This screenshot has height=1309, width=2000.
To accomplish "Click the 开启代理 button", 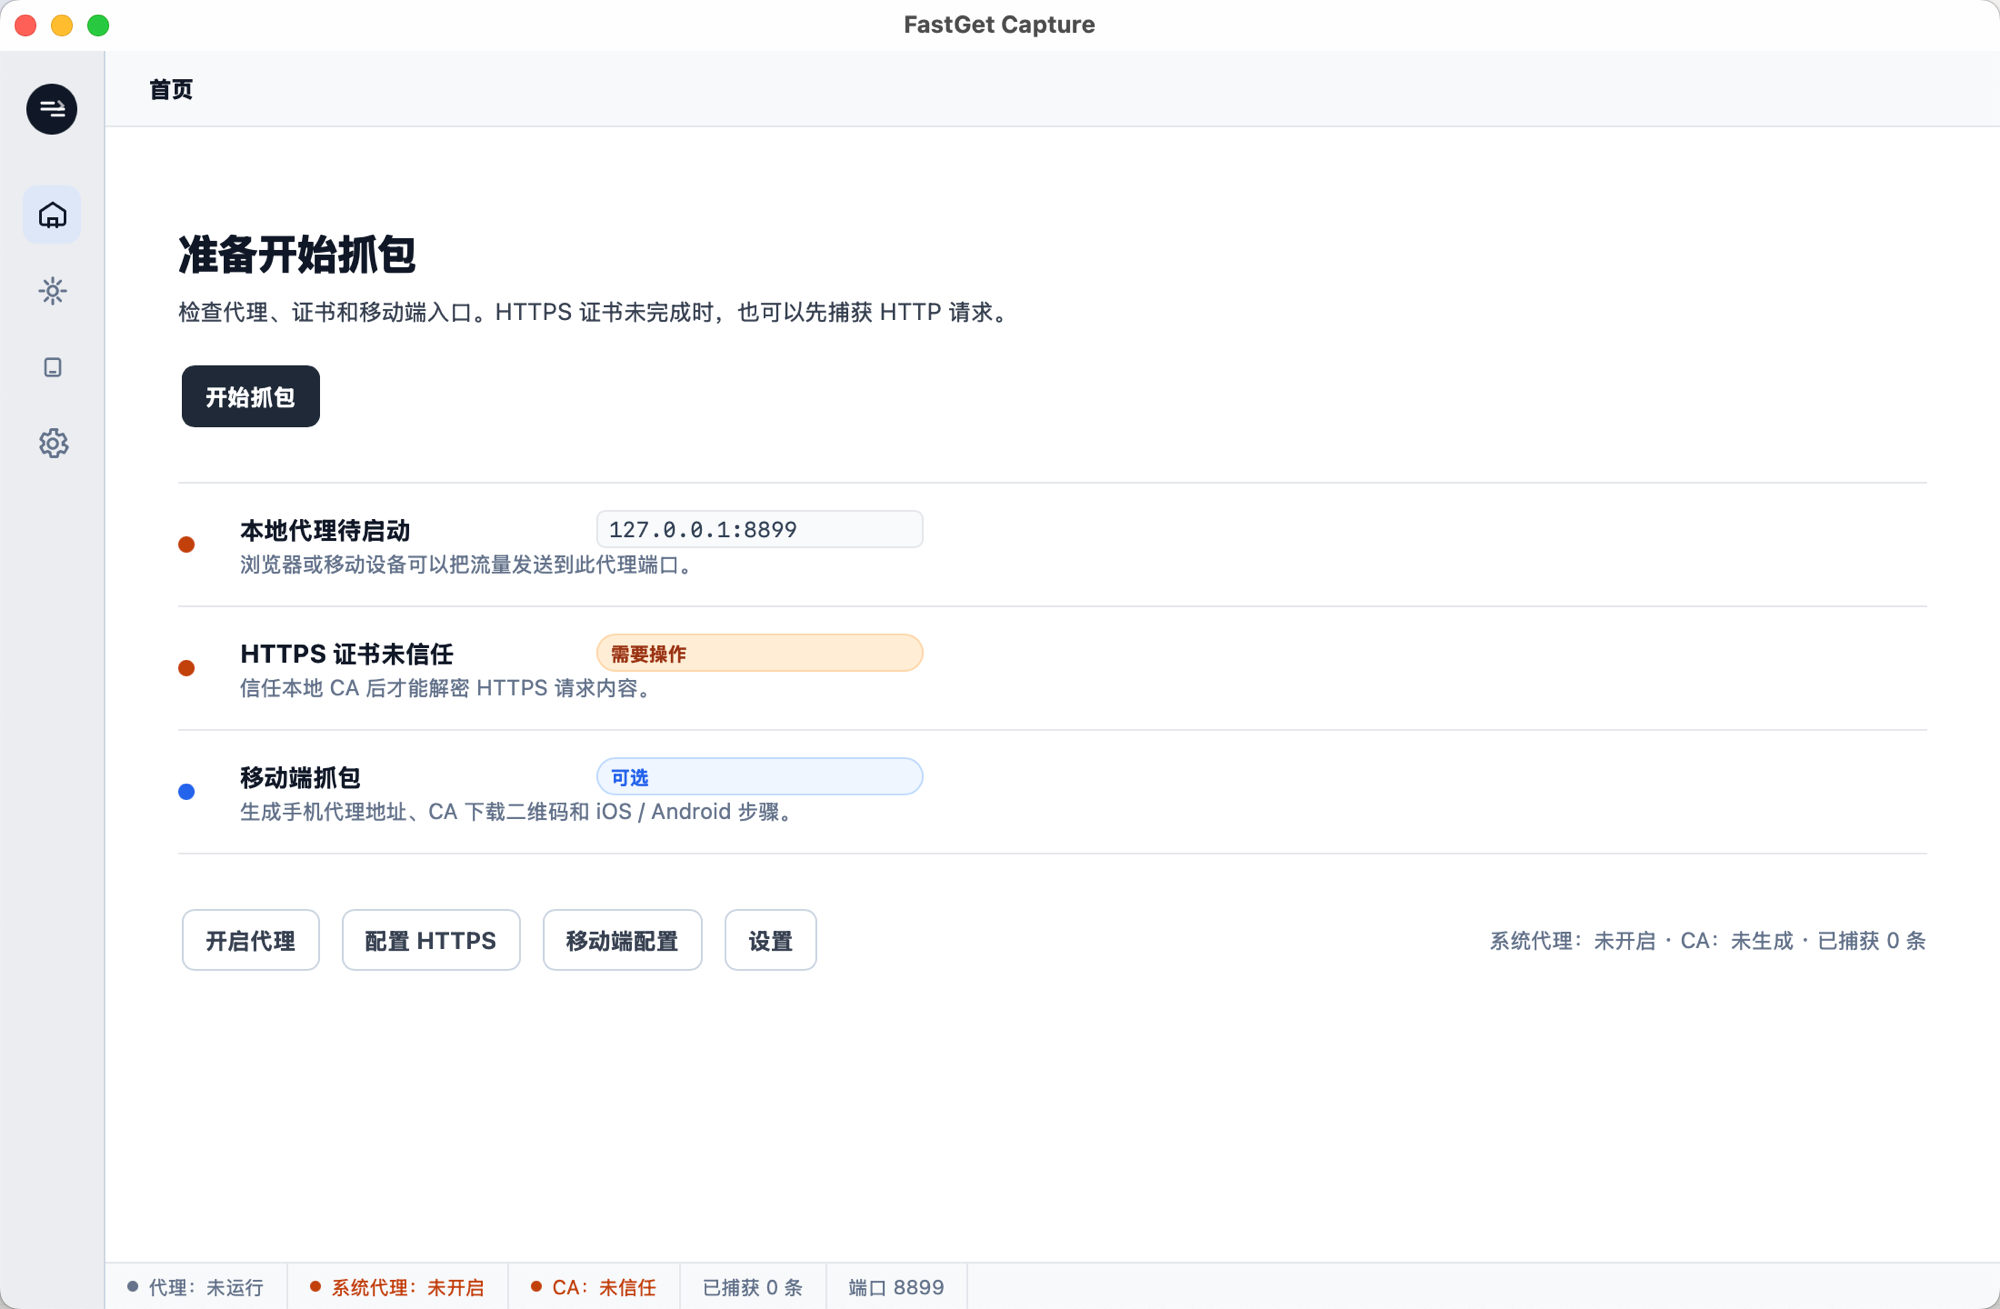I will click(x=250, y=940).
